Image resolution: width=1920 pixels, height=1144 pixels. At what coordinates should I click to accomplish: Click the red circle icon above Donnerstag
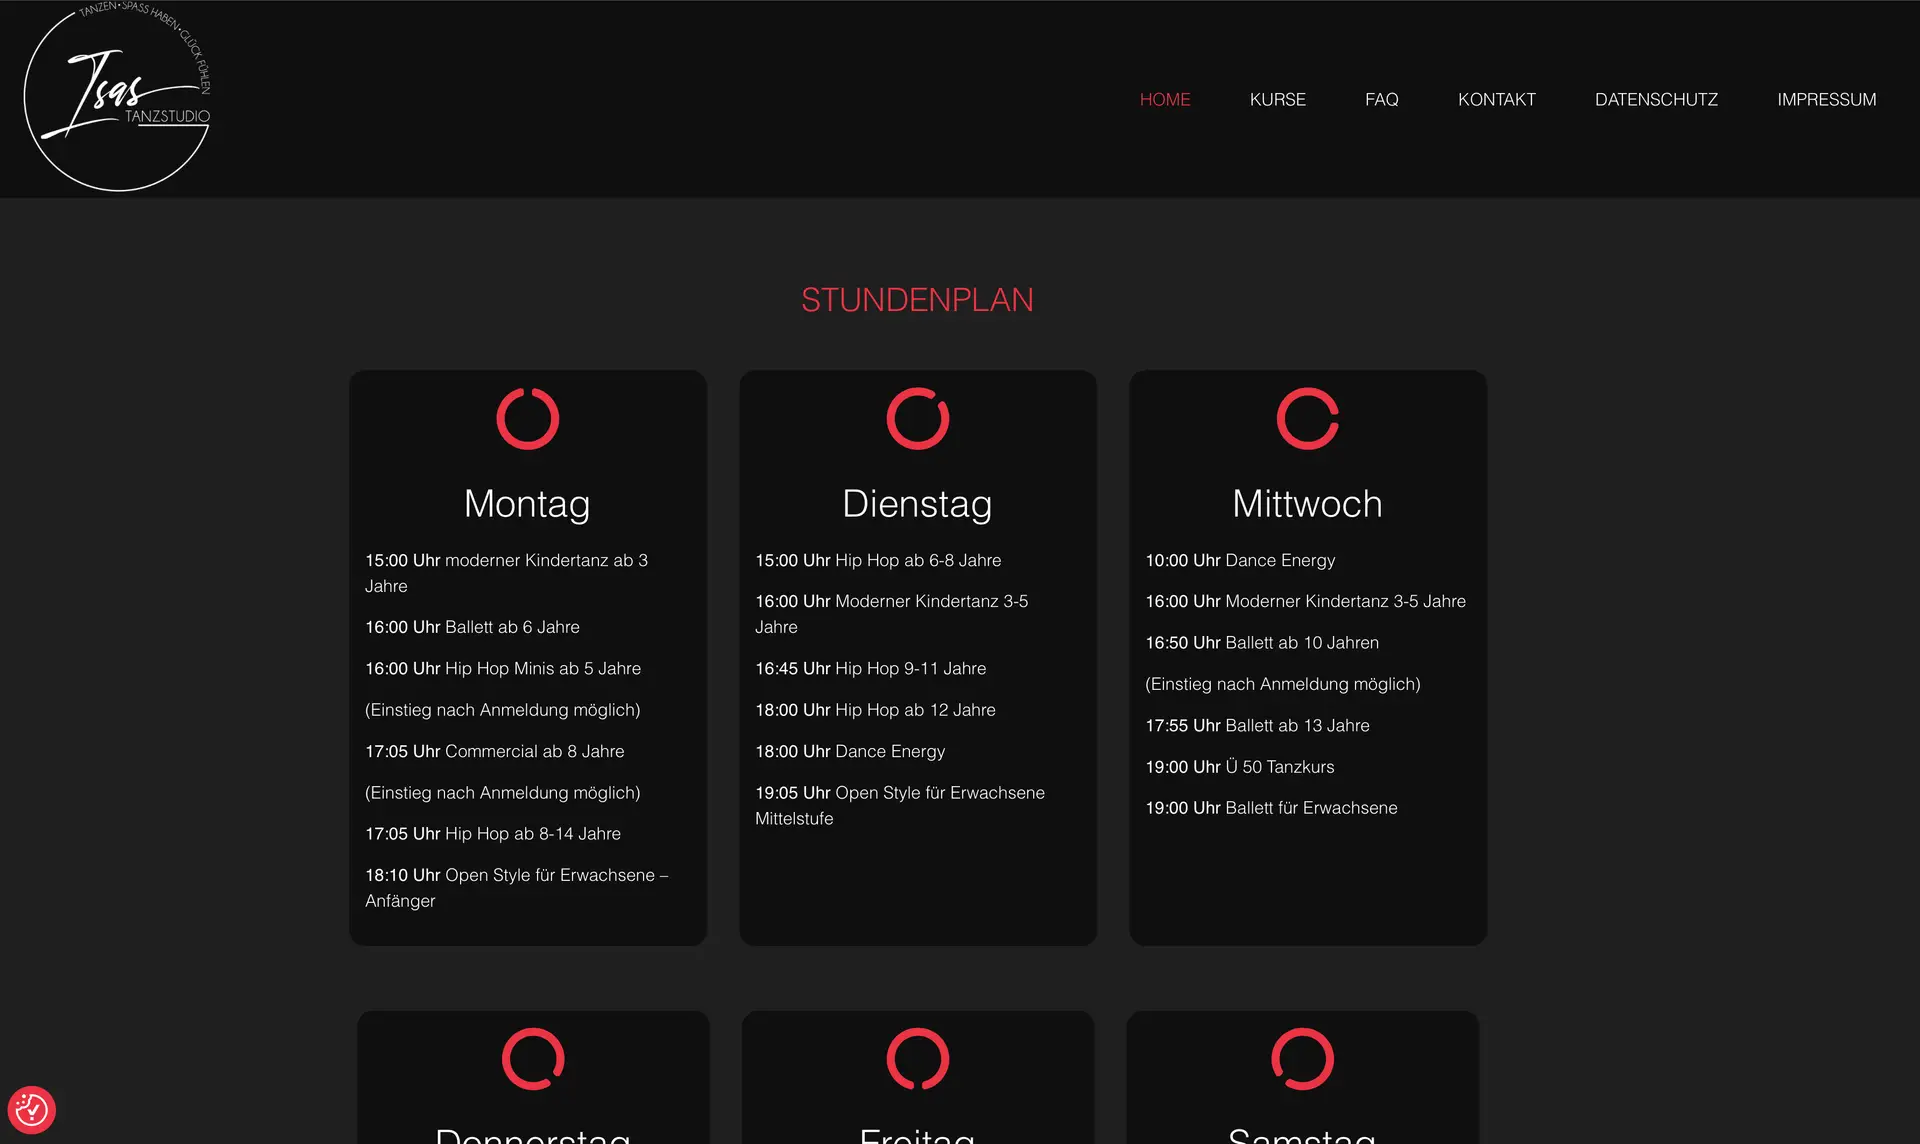(533, 1059)
